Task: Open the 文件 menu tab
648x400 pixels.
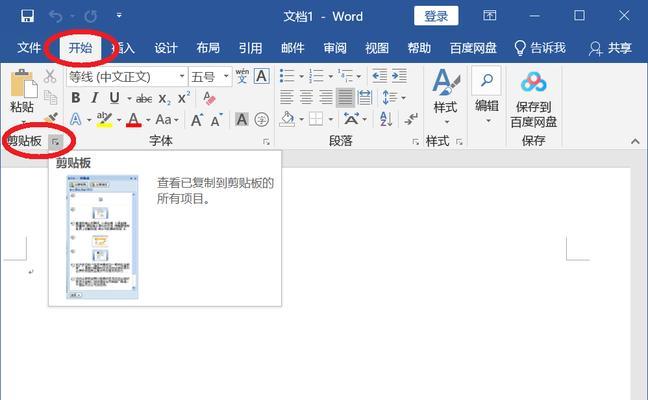Action: 29,48
